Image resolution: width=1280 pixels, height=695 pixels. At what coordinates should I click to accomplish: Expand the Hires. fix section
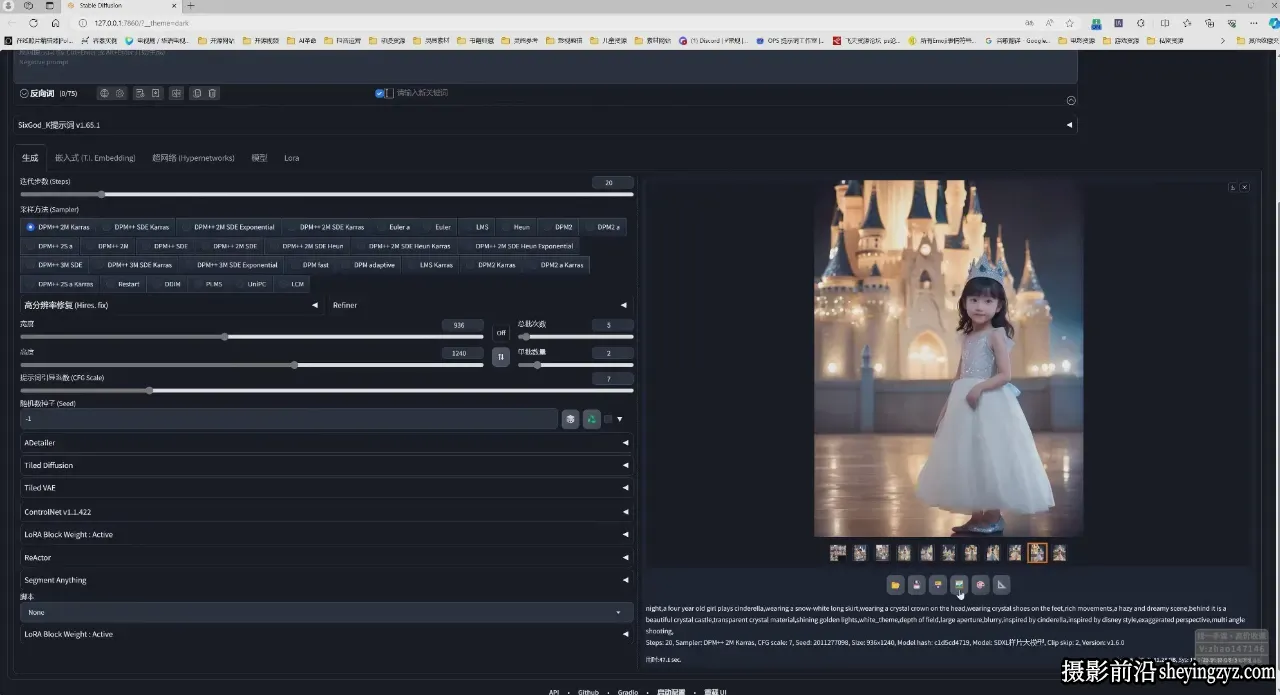(x=171, y=305)
